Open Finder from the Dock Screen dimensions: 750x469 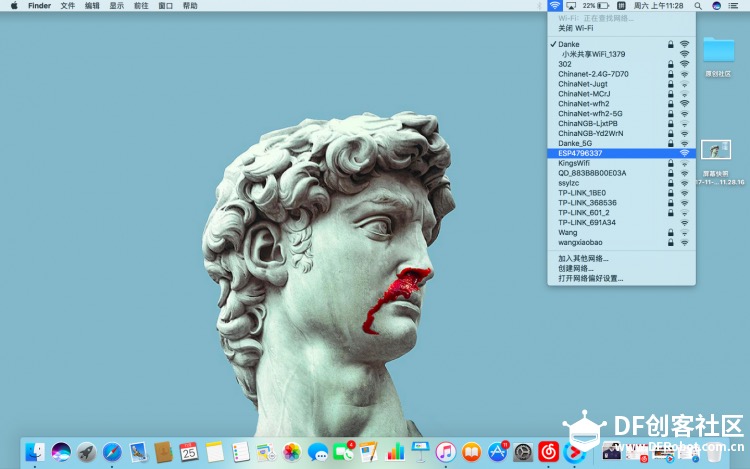point(35,452)
